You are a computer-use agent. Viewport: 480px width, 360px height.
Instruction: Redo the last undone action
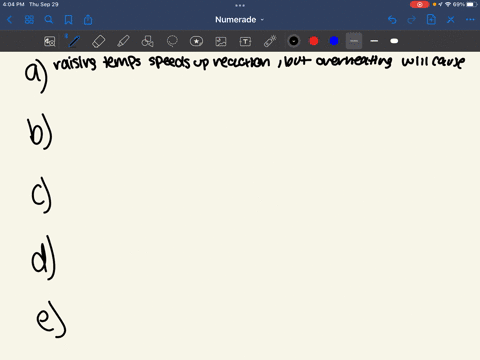412,20
